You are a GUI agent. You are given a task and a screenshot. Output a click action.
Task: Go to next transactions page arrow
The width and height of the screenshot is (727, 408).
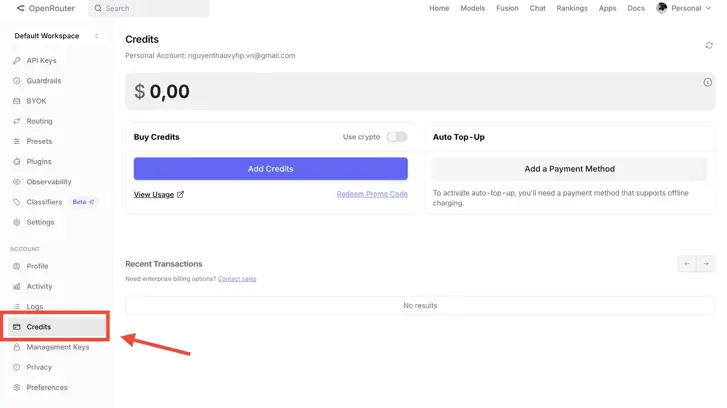(x=706, y=263)
